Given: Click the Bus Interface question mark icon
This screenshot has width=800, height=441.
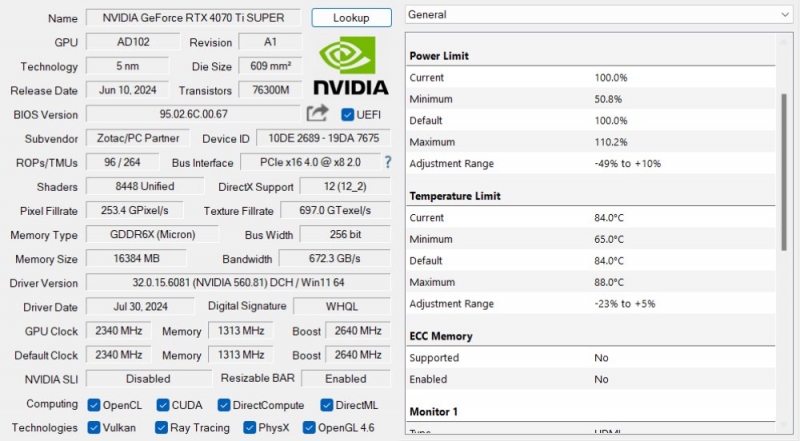Looking at the screenshot, I should pos(387,162).
